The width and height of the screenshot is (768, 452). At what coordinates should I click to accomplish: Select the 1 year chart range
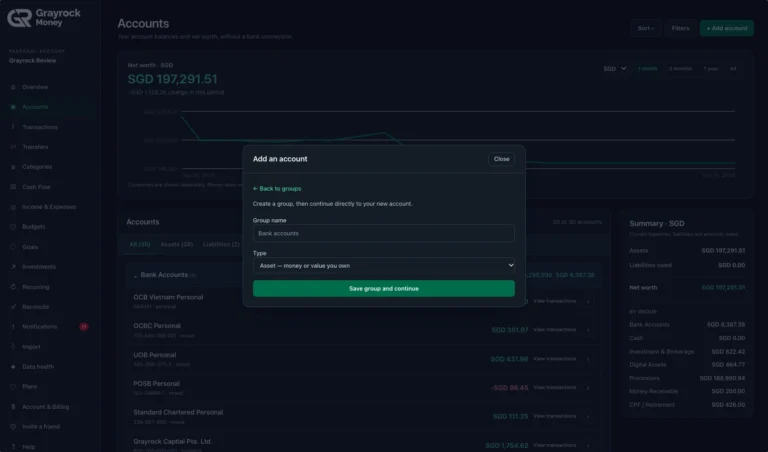(711, 69)
